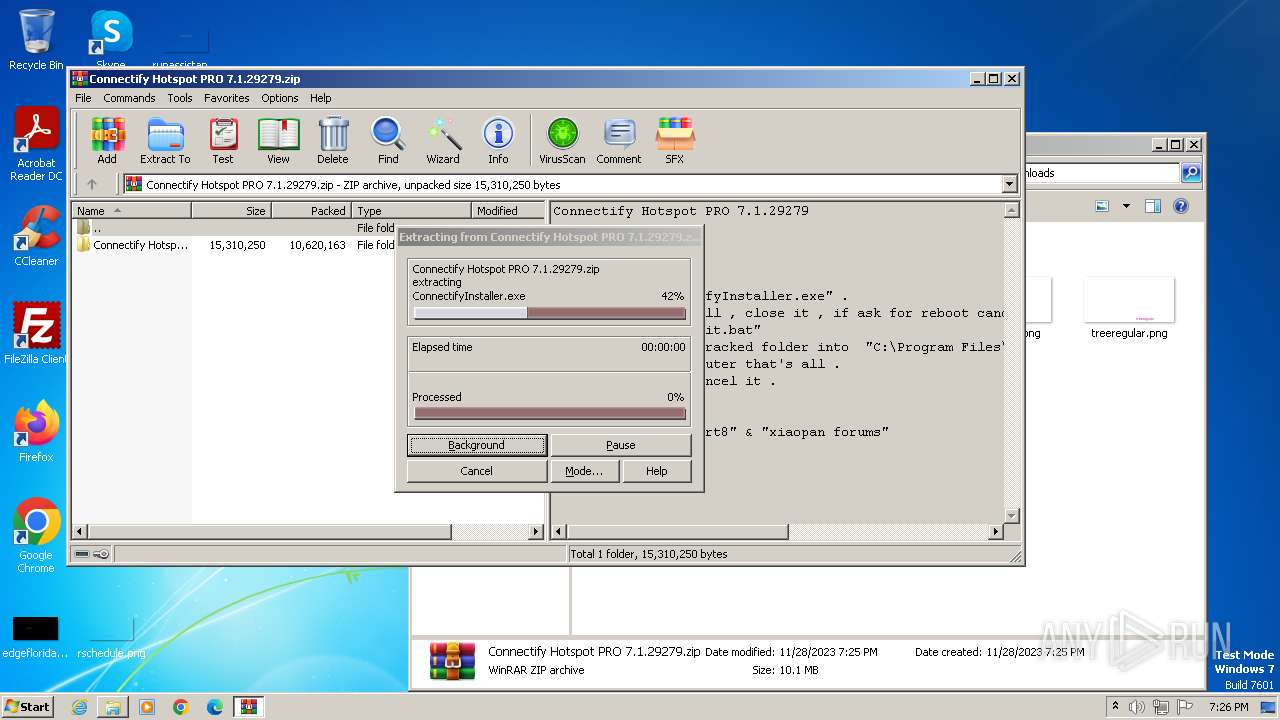The height and width of the screenshot is (720, 1280).
Task: Click the Start button
Action: point(28,707)
